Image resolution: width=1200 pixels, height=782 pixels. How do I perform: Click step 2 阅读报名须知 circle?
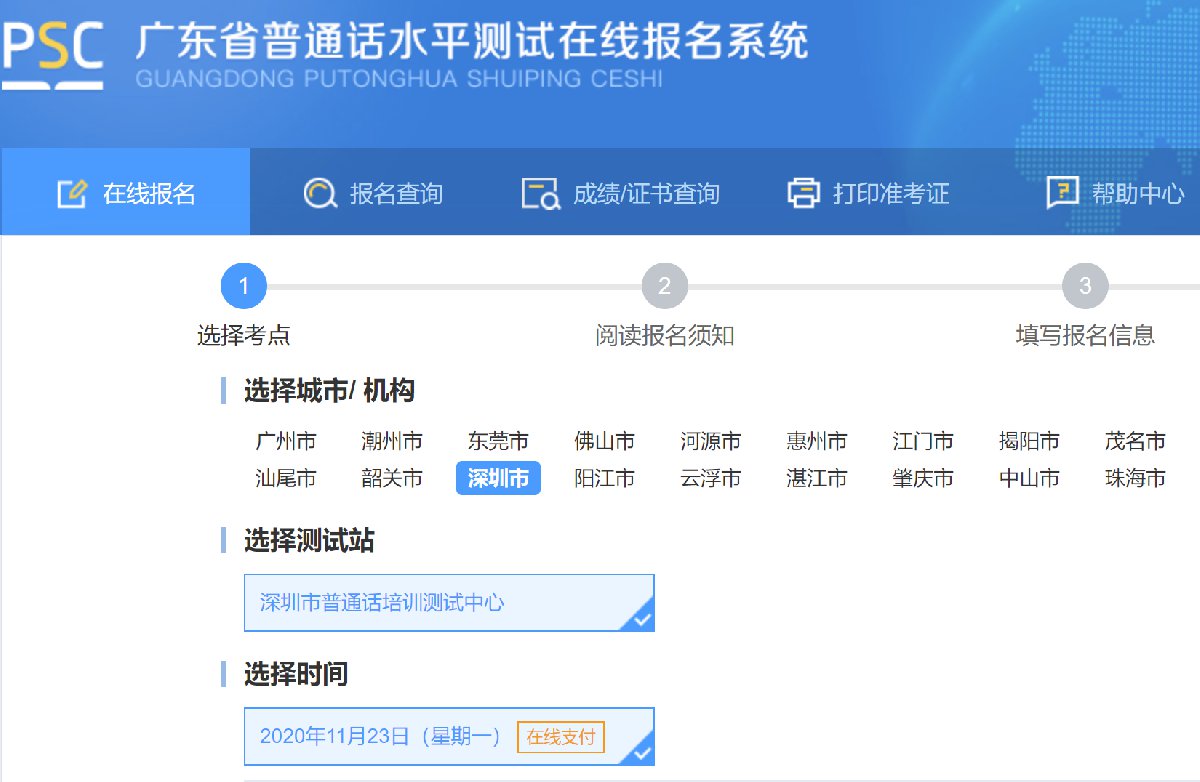tap(665, 288)
